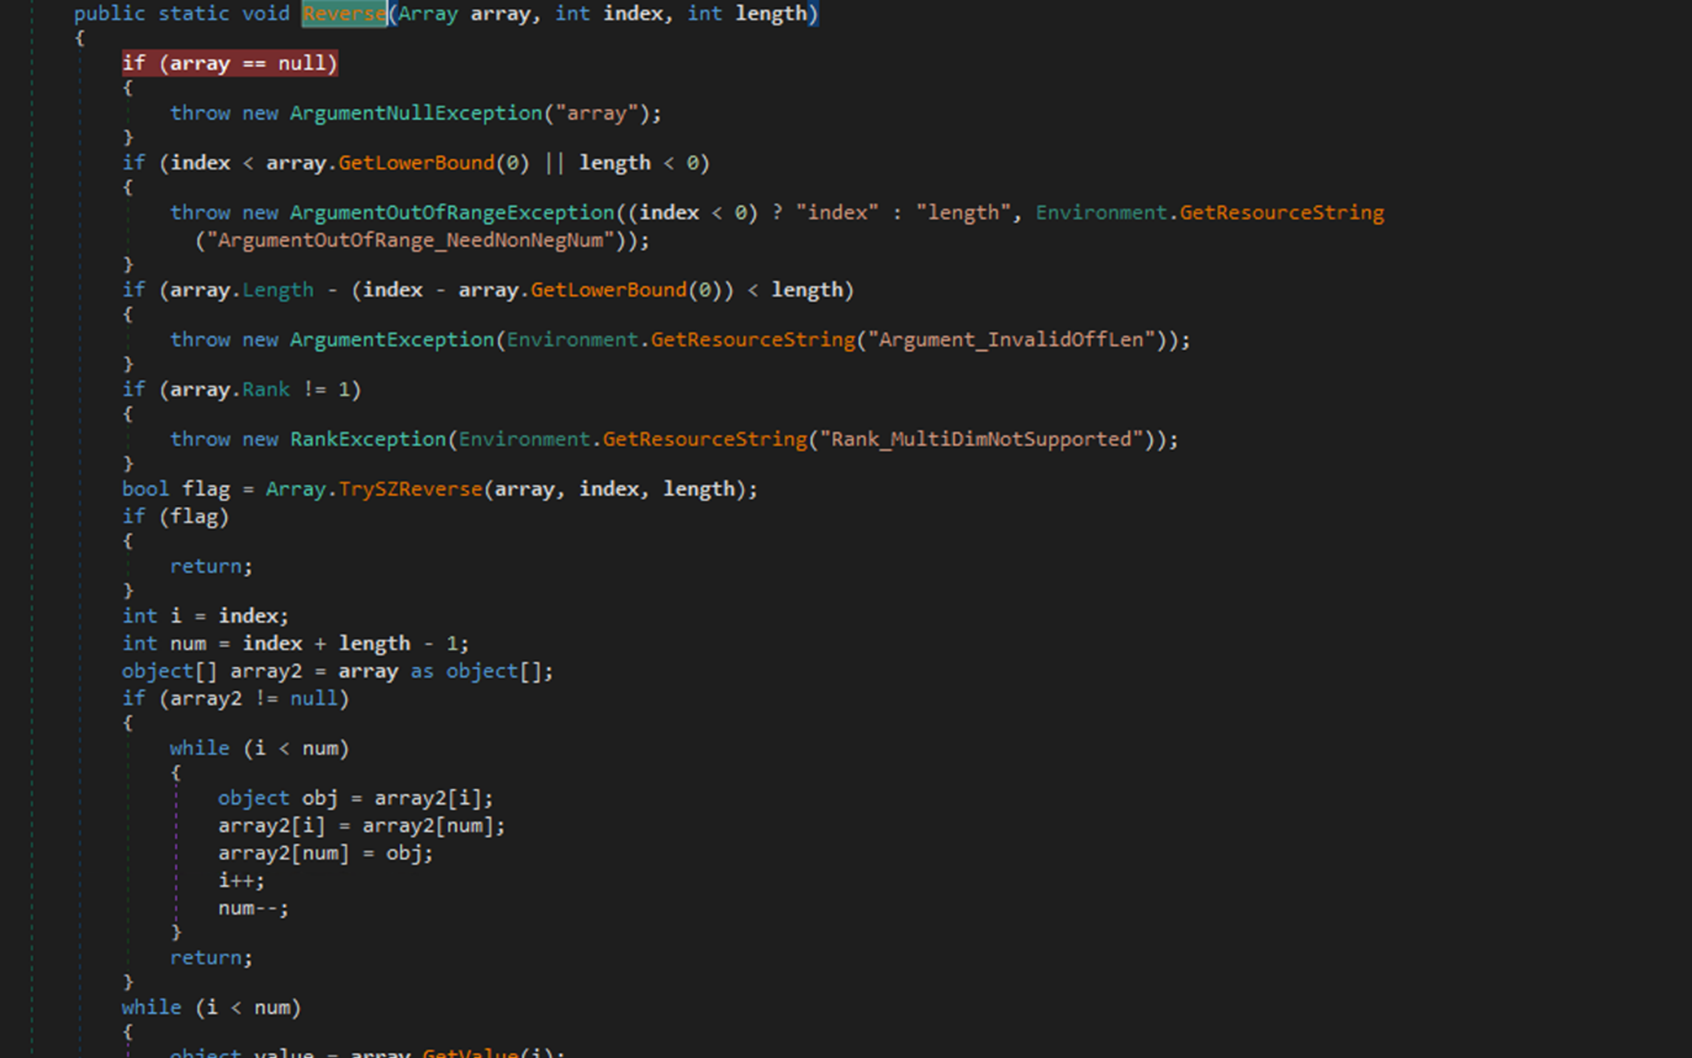Click the 'num--;' statement in the loop
The width and height of the screenshot is (1692, 1058).
tap(253, 909)
